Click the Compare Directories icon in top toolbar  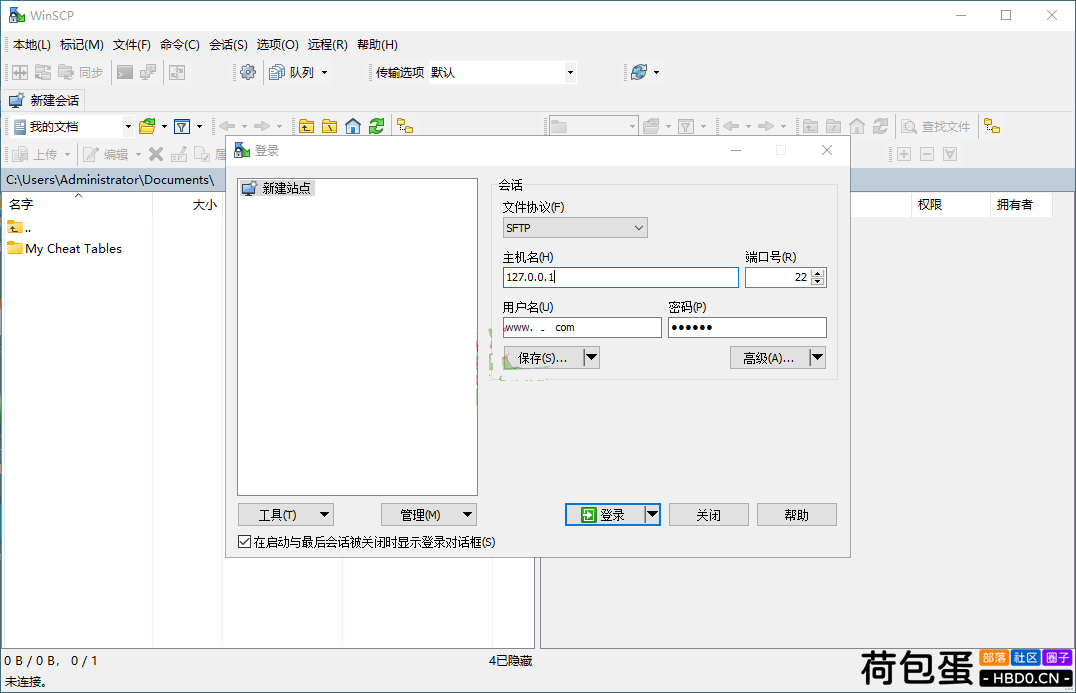(x=20, y=72)
